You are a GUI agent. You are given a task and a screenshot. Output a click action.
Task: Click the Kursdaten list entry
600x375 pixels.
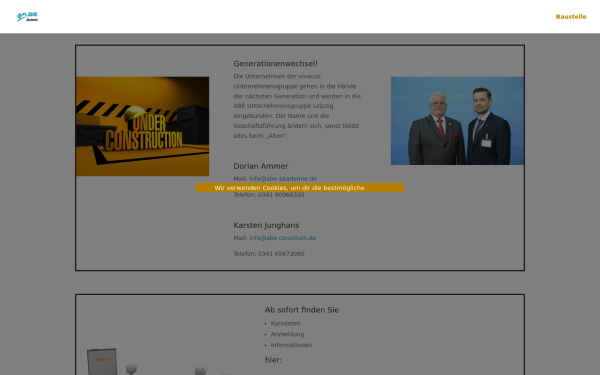[285, 323]
